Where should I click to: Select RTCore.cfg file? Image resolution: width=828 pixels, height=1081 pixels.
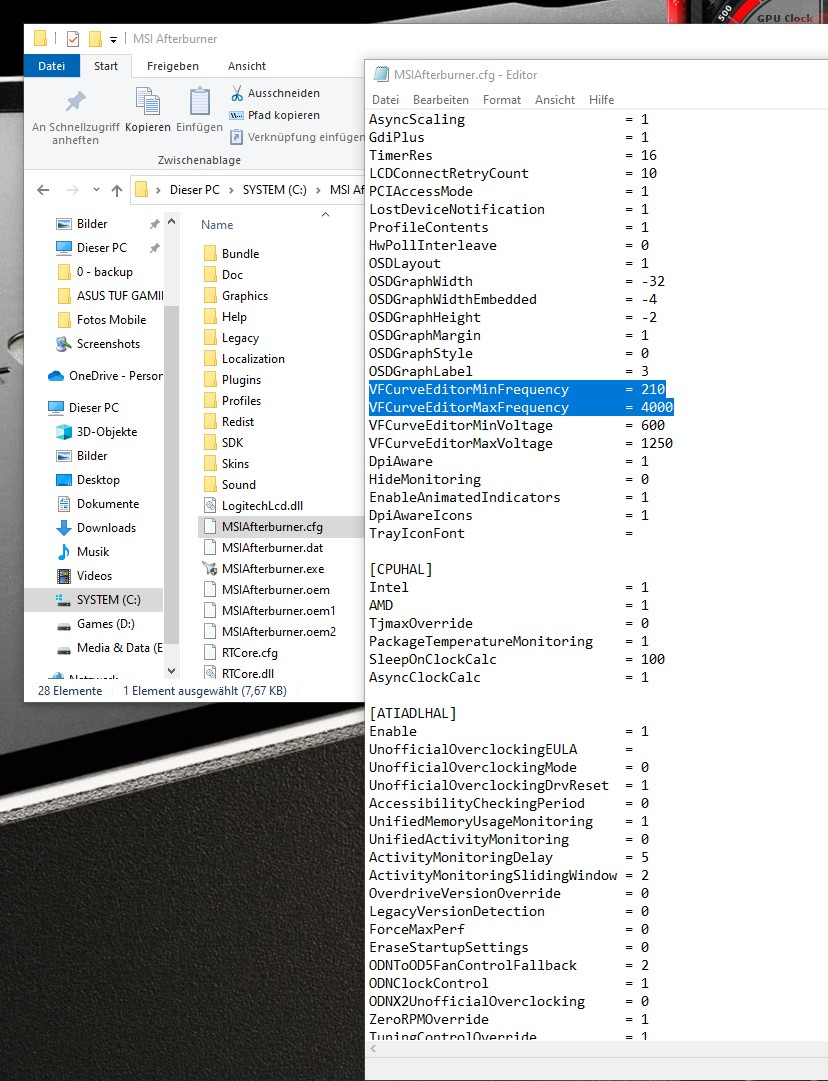250,653
